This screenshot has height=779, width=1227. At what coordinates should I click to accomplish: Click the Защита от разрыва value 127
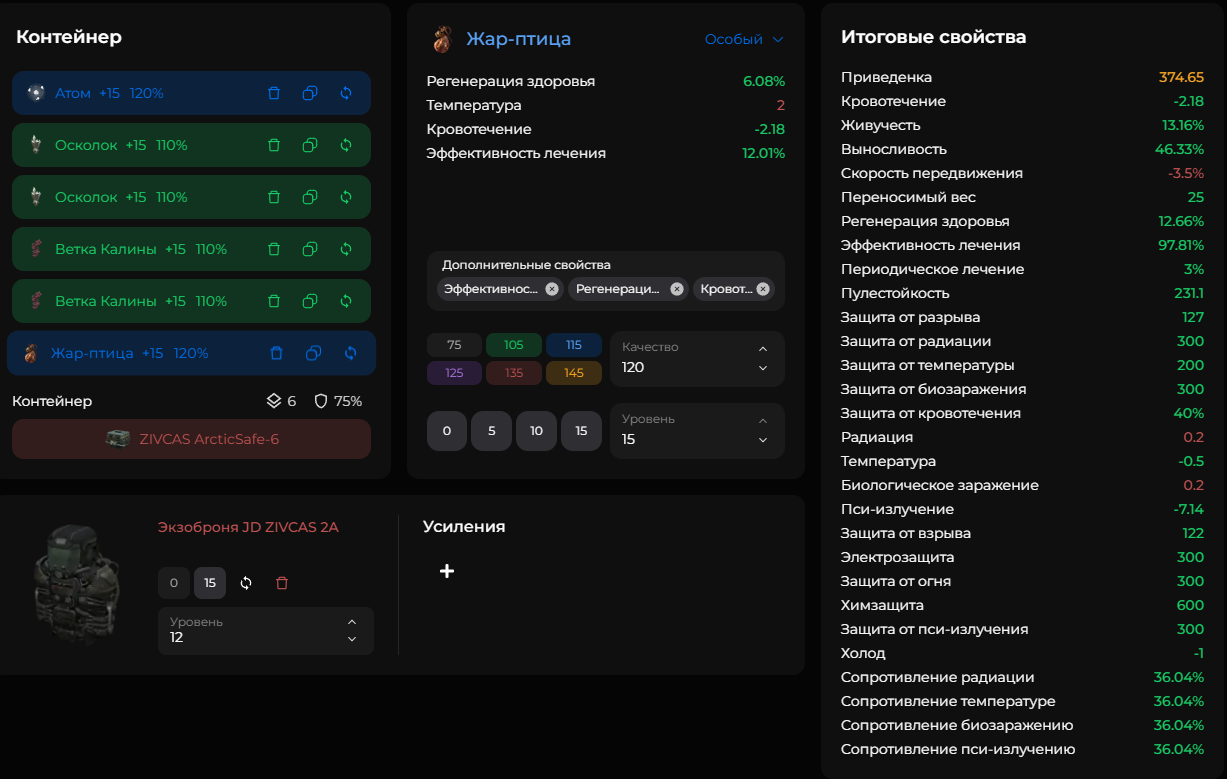tap(1192, 317)
